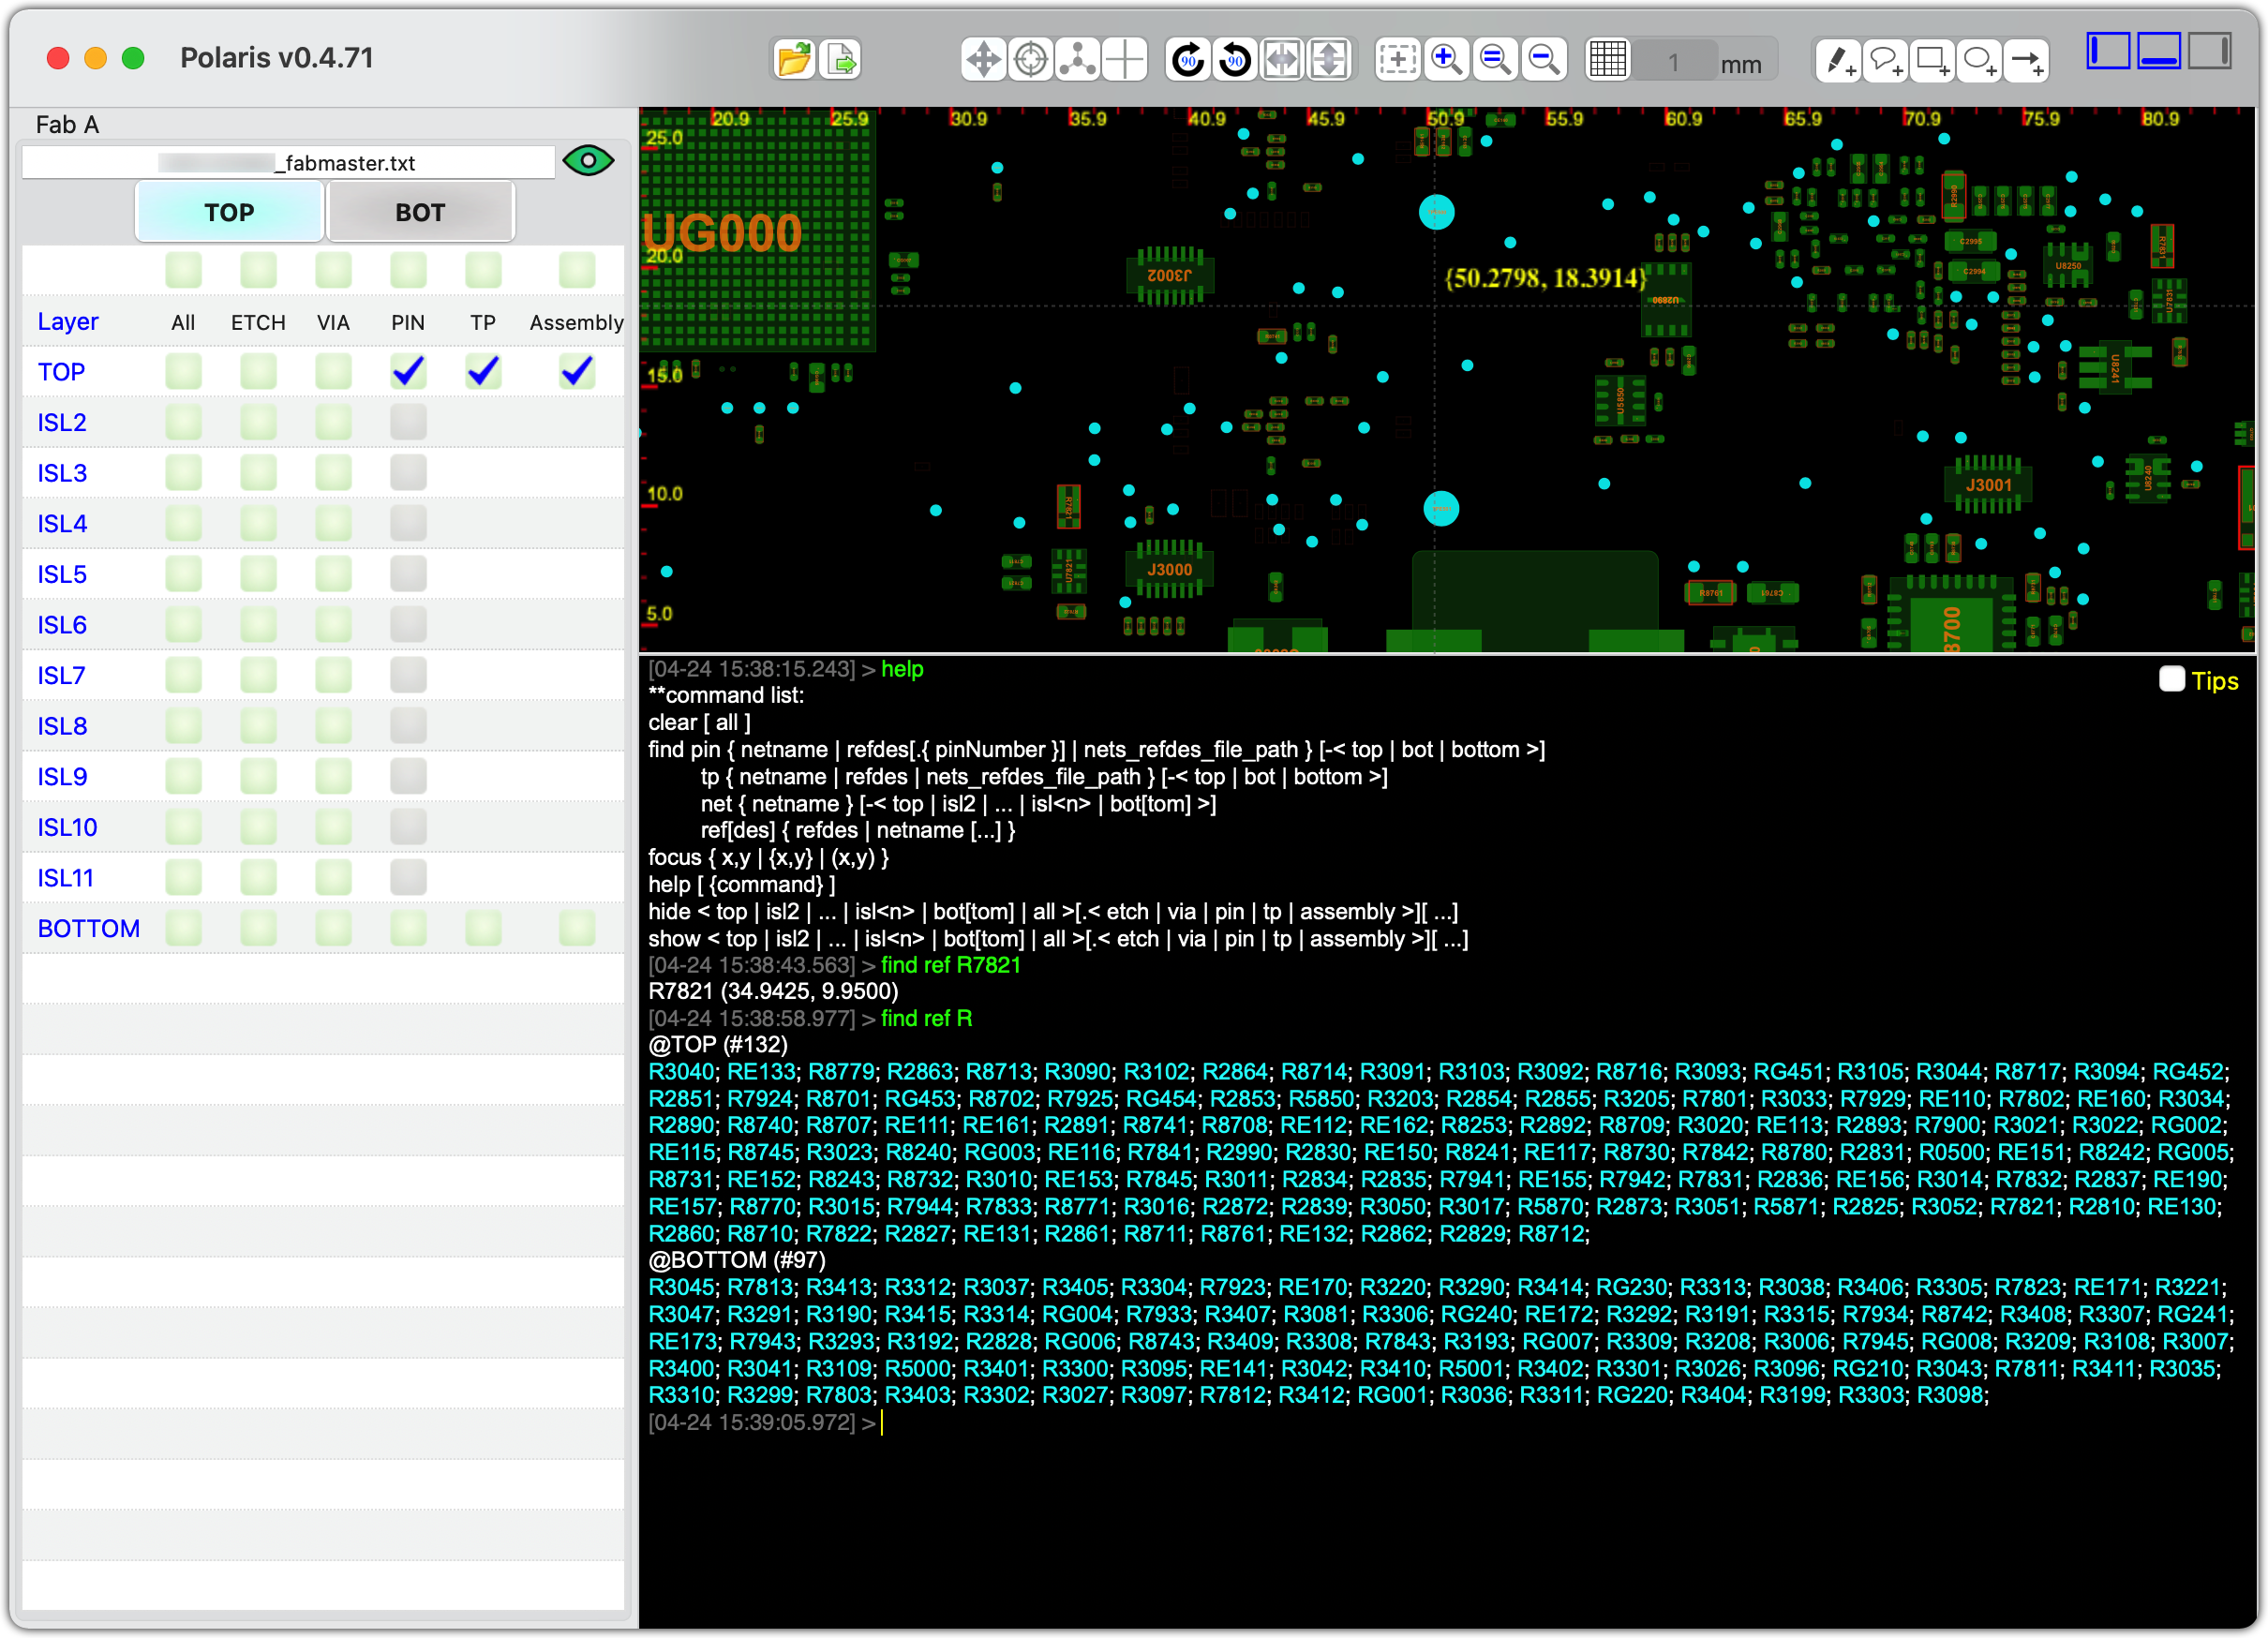2268x1638 pixels.
Task: Rotate view 90 degrees clockwise
Action: (x=1188, y=60)
